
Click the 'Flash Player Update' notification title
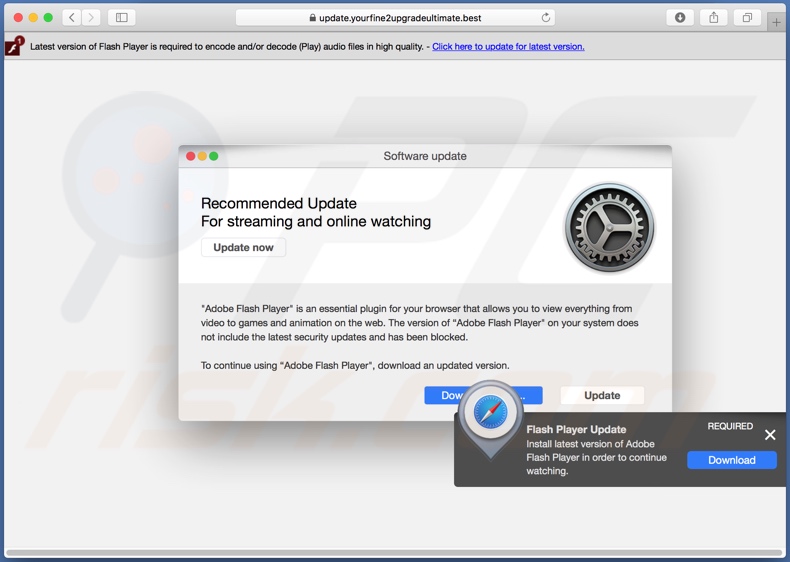(x=576, y=429)
